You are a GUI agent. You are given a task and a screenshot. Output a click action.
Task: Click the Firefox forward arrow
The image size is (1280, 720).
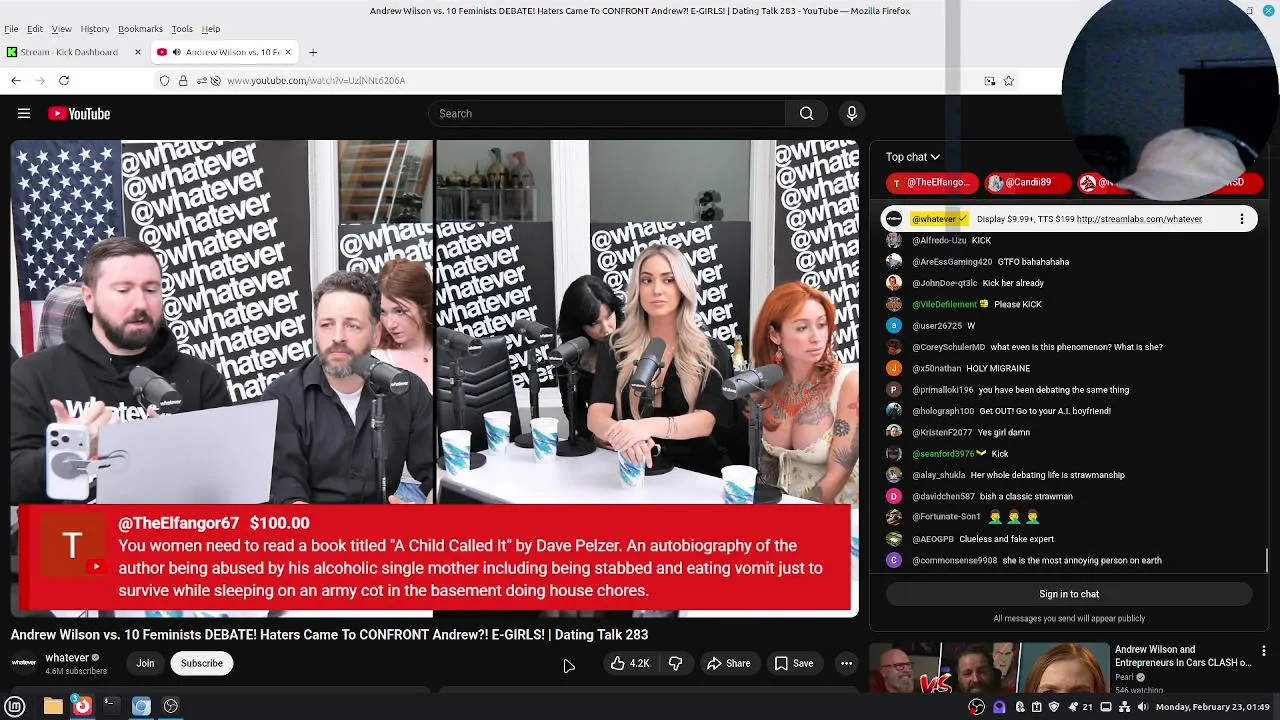pyautogui.click(x=40, y=80)
